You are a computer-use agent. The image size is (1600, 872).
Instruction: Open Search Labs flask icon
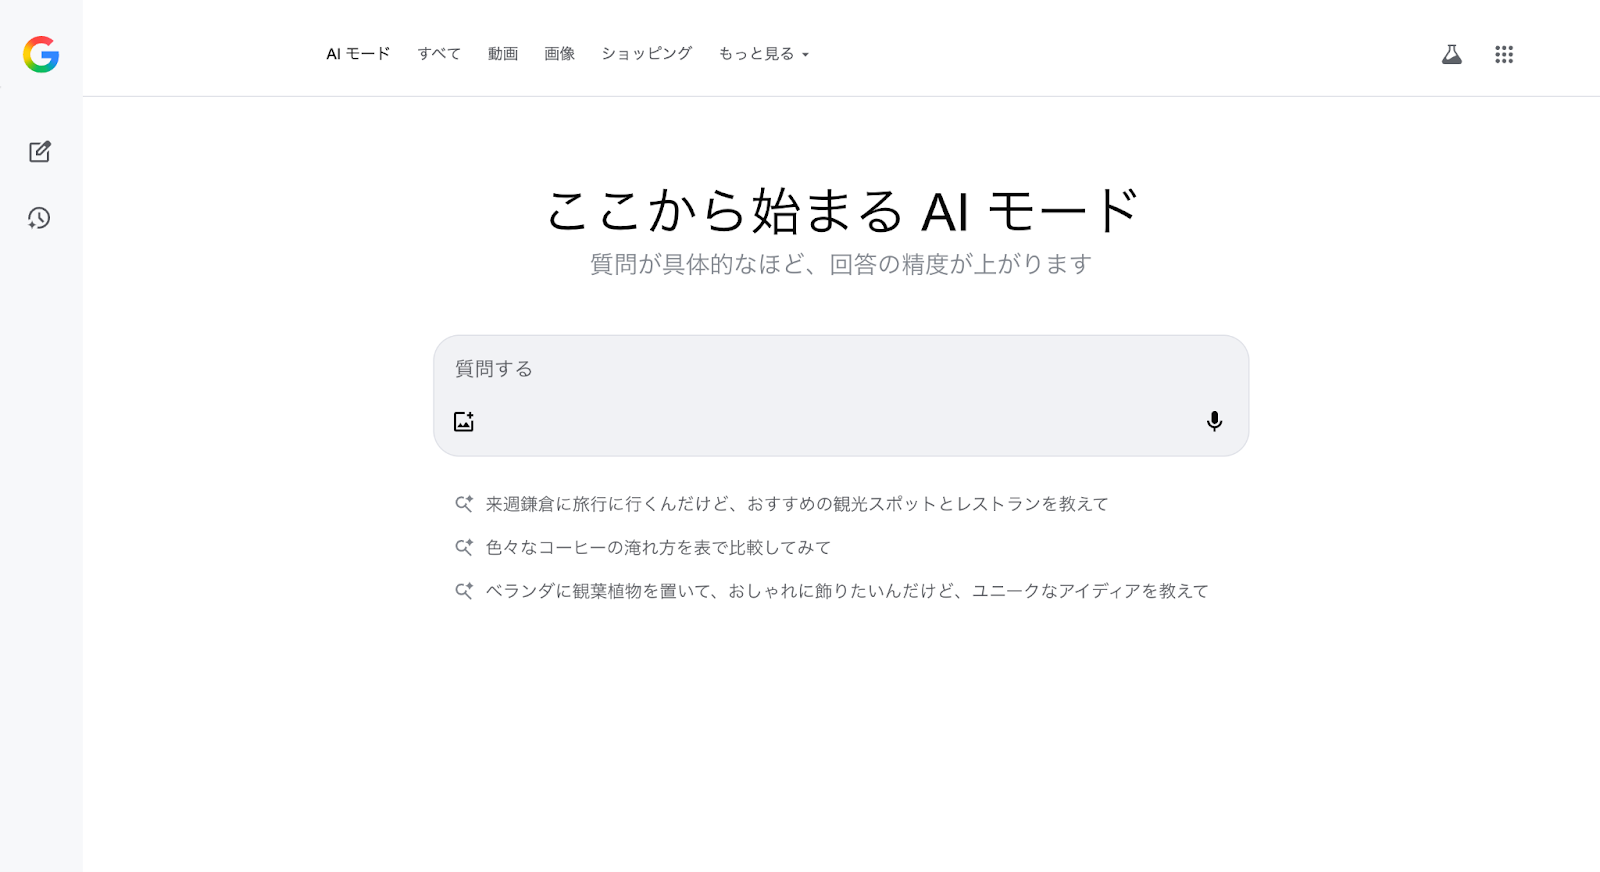[1452, 54]
